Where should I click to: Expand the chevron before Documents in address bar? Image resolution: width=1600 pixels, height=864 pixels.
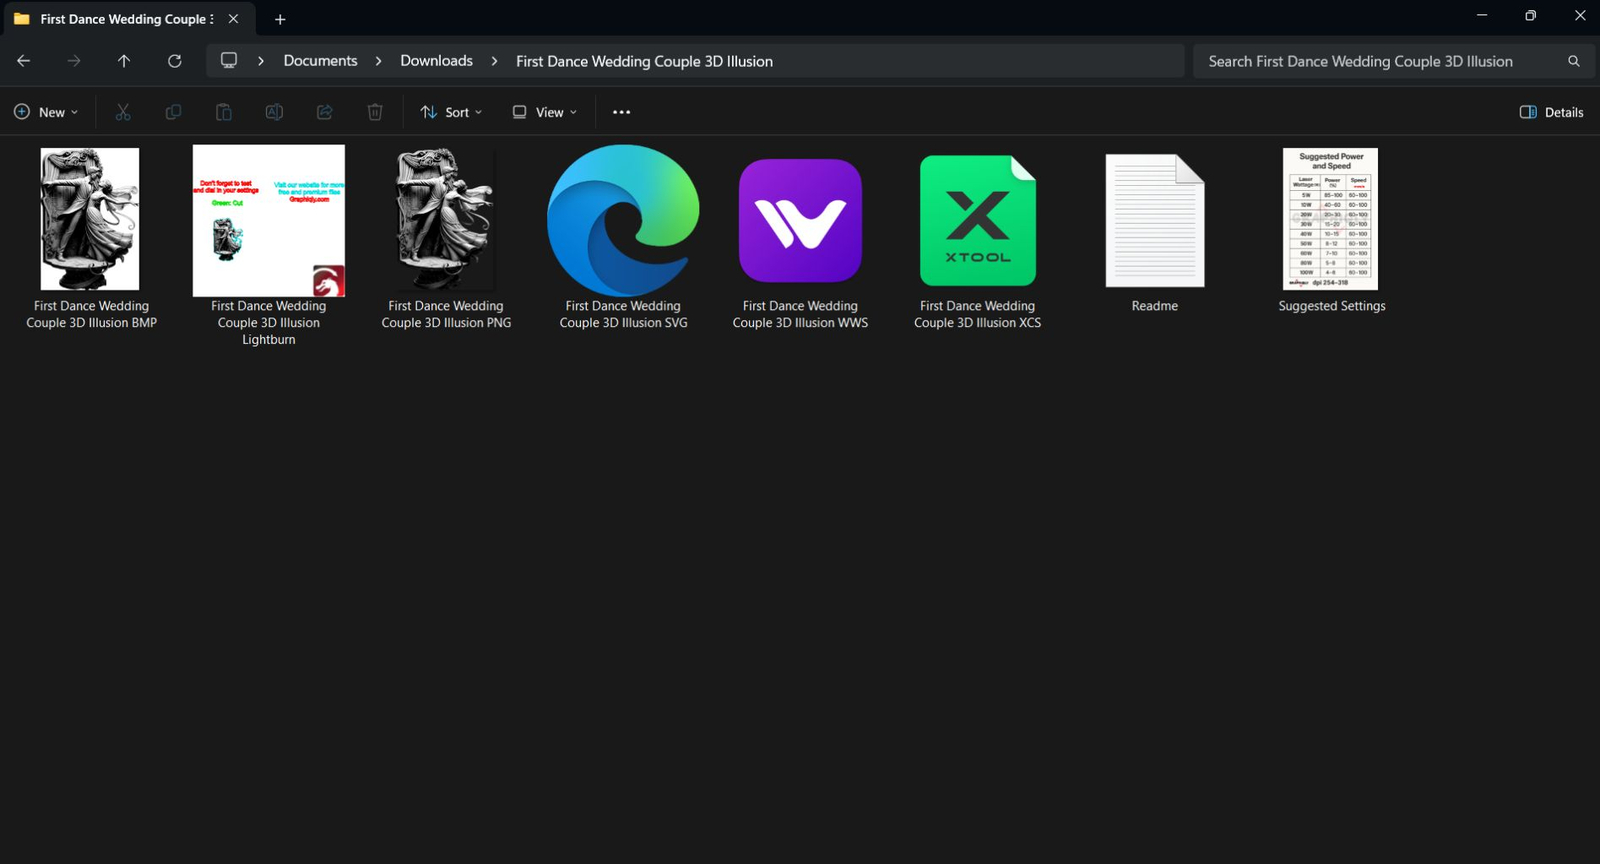[261, 61]
